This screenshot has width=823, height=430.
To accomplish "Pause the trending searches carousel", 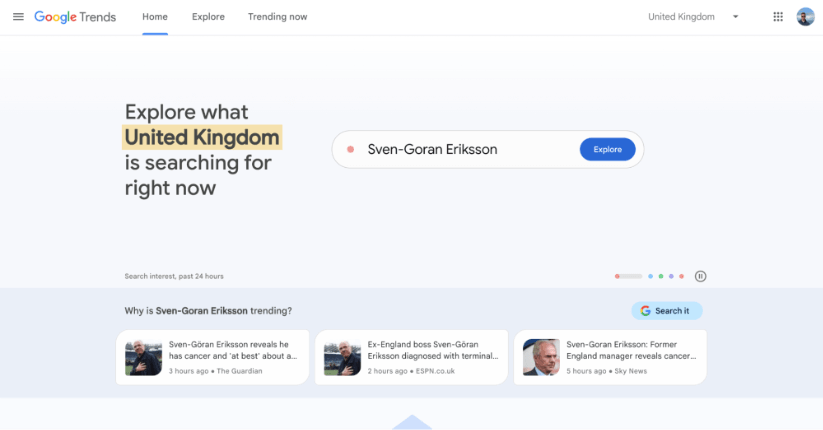I will coord(700,276).
